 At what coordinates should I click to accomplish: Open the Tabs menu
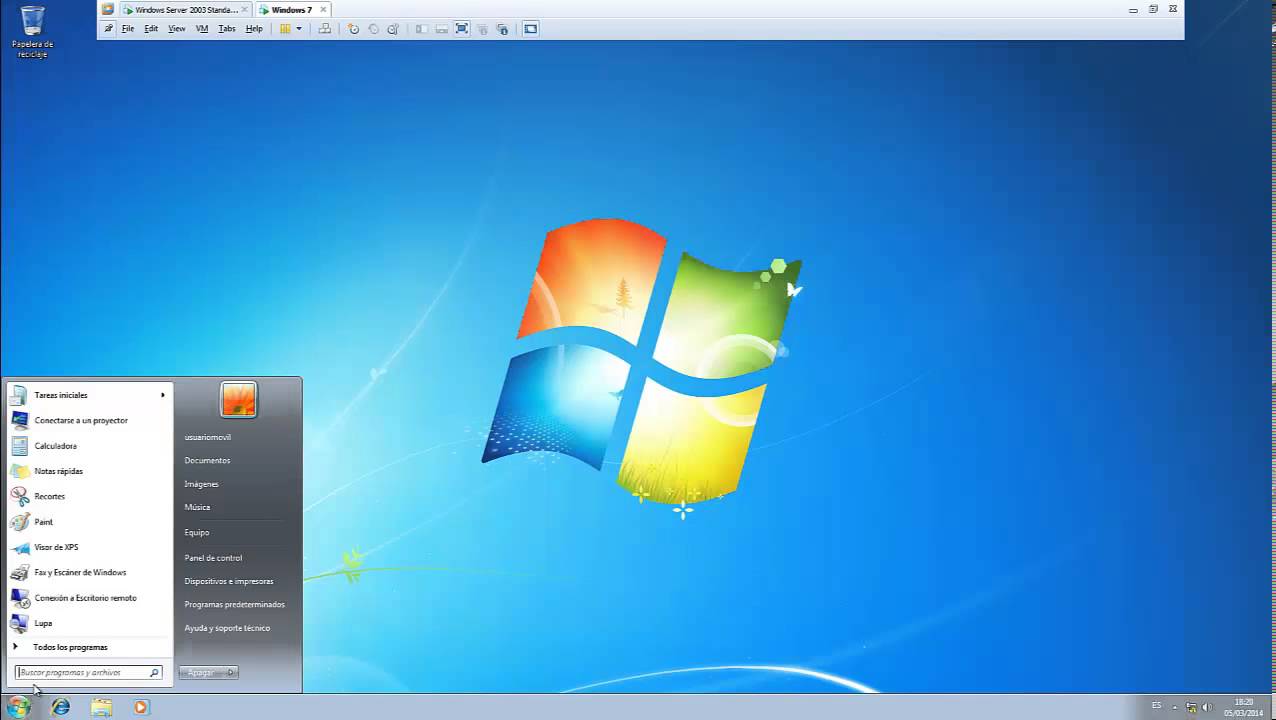point(227,29)
